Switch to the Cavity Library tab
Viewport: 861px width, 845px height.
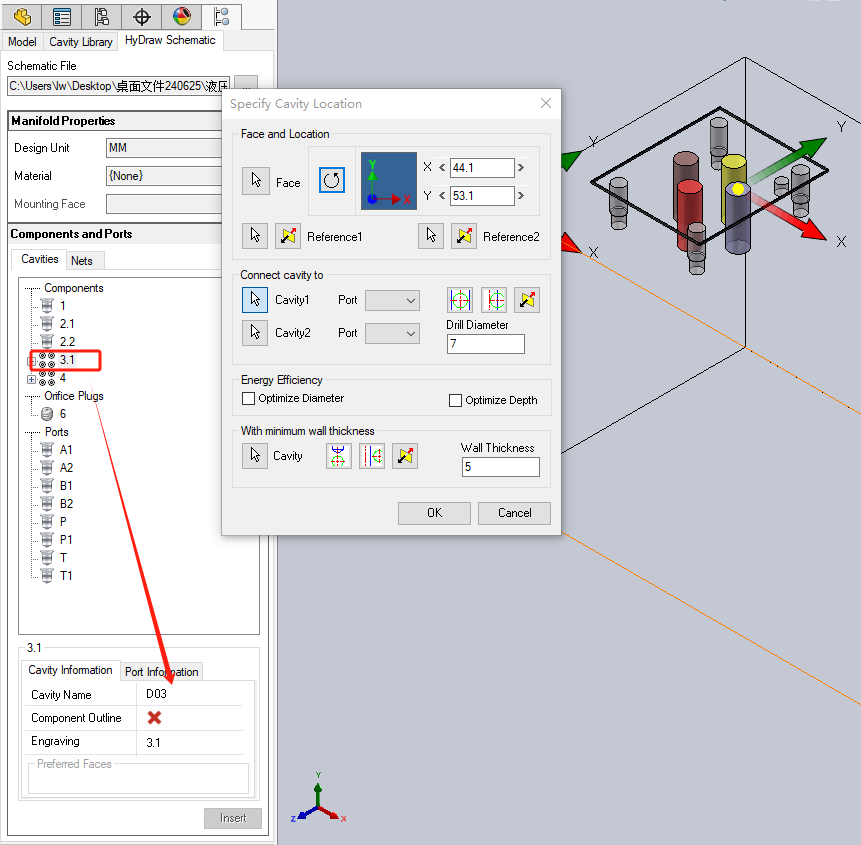point(81,42)
